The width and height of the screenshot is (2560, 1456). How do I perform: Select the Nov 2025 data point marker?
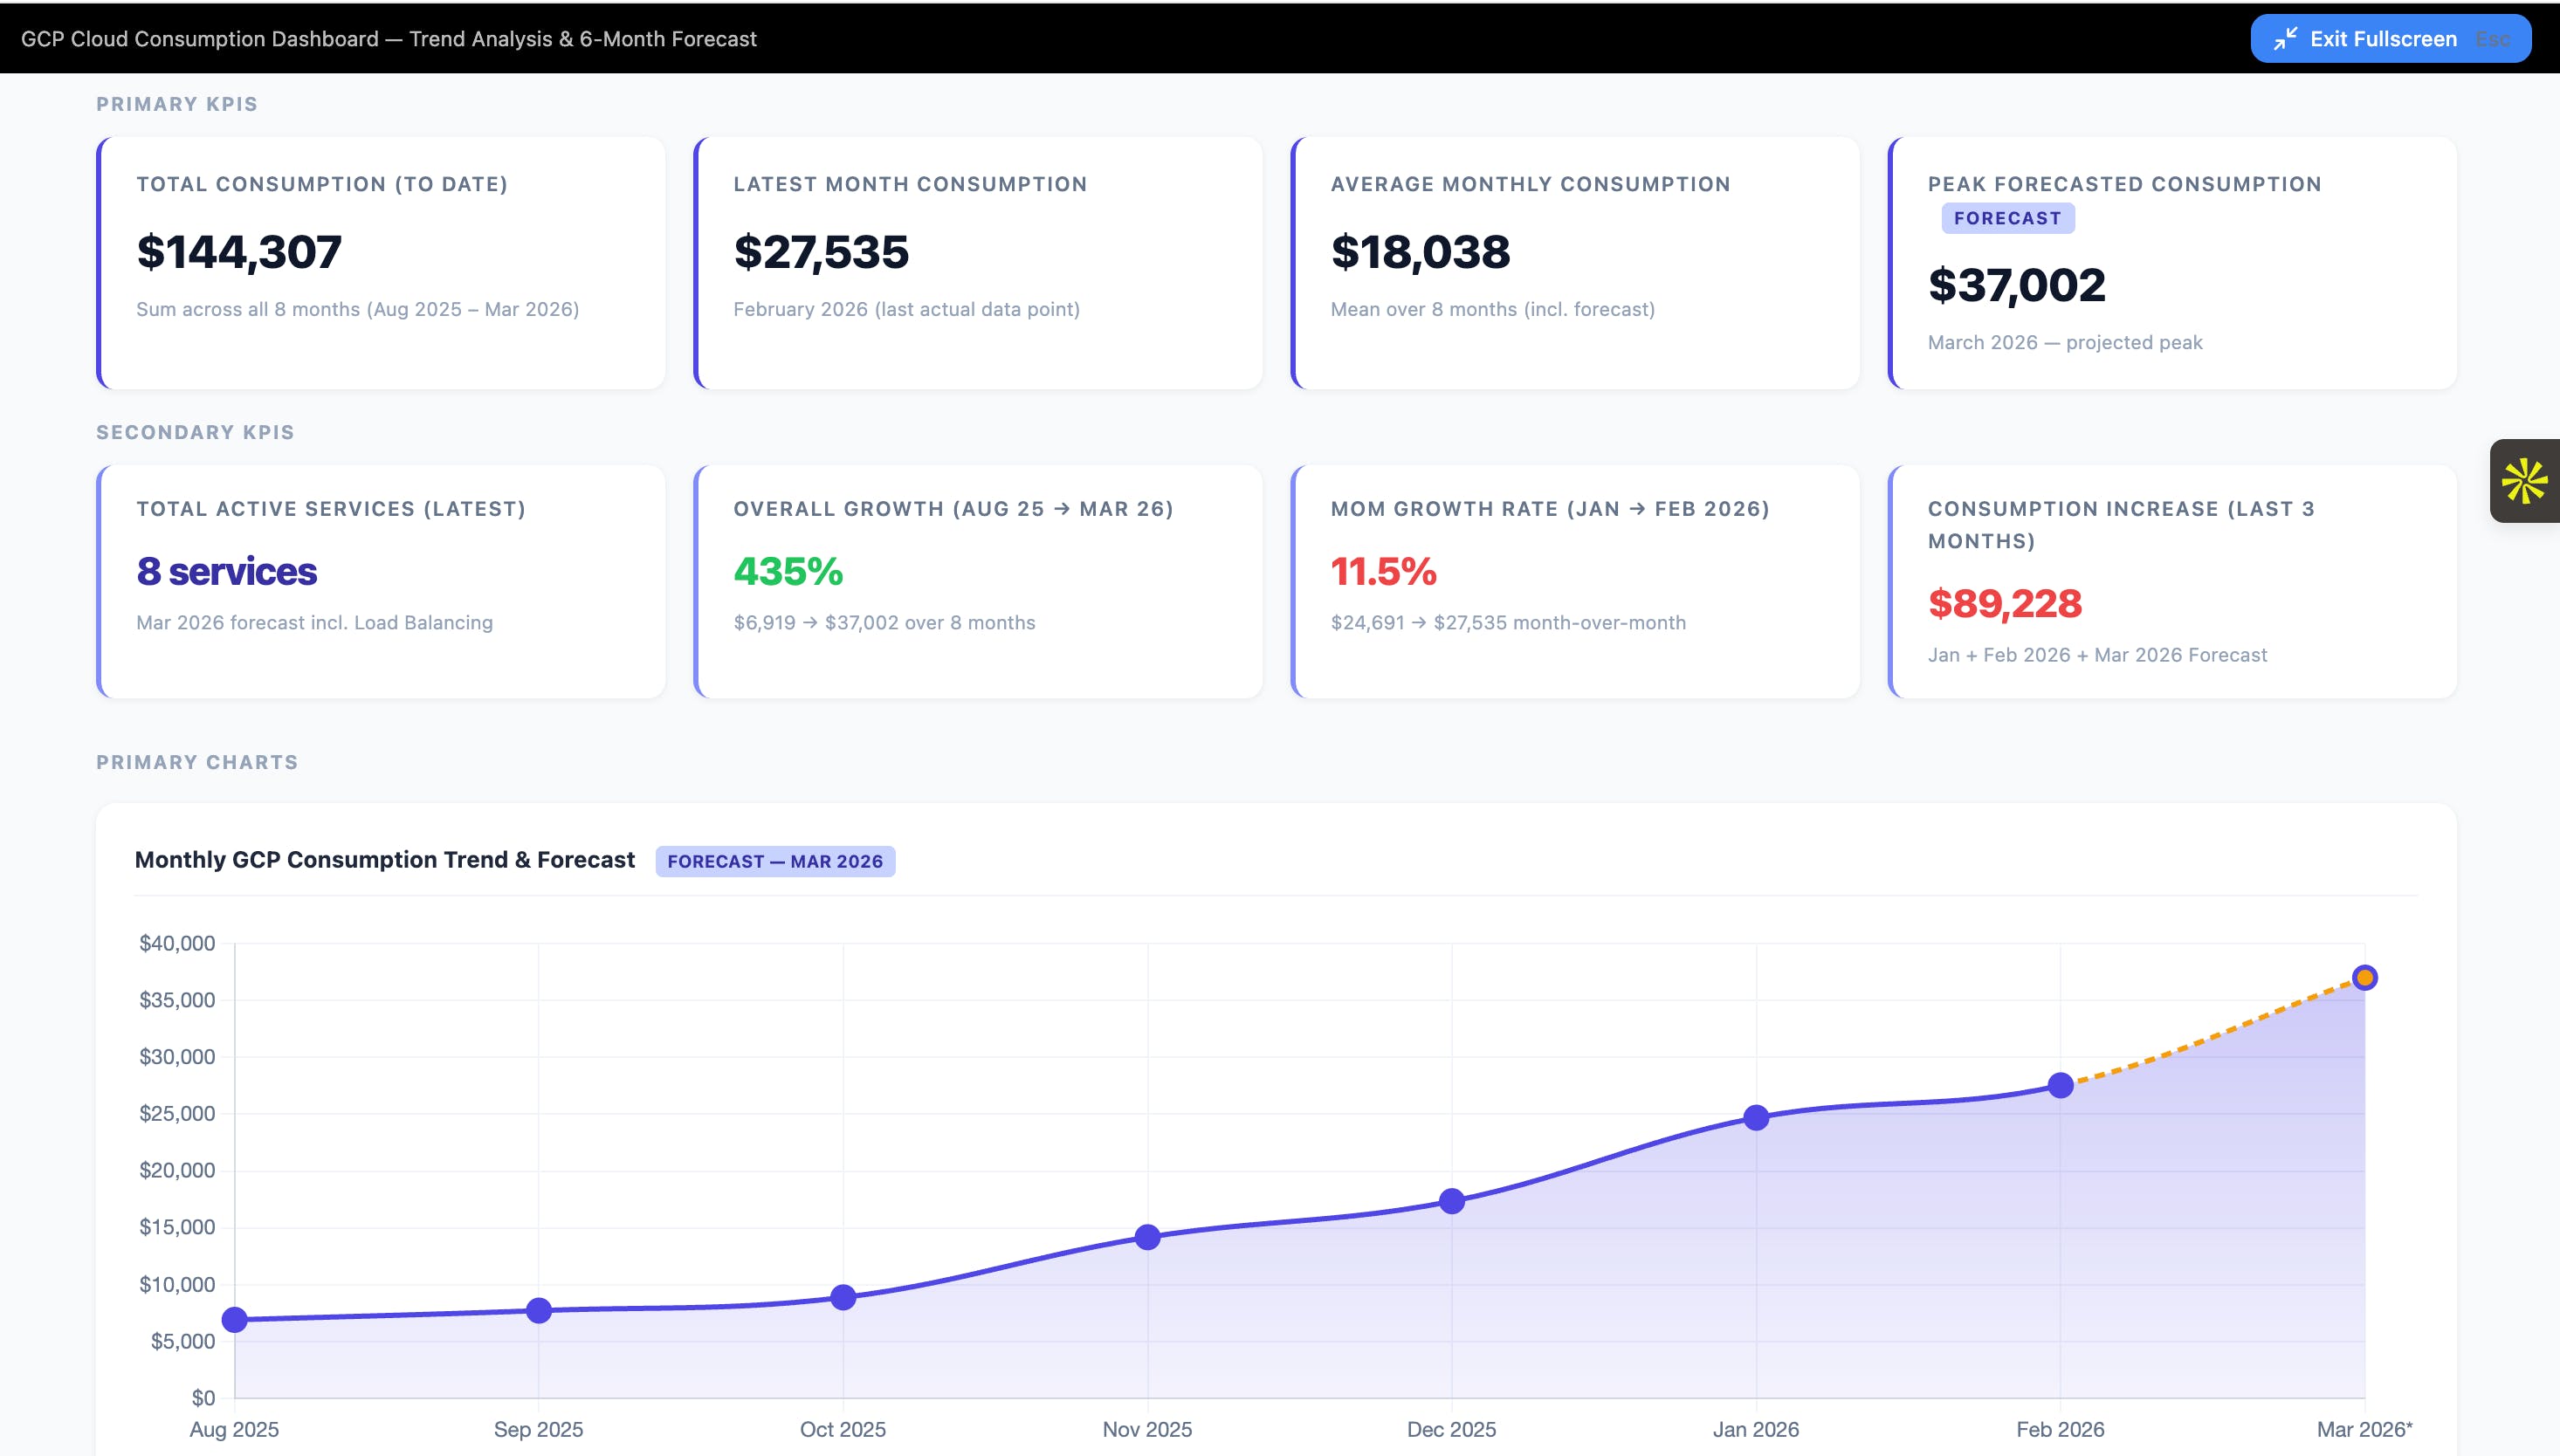pyautogui.click(x=1148, y=1237)
